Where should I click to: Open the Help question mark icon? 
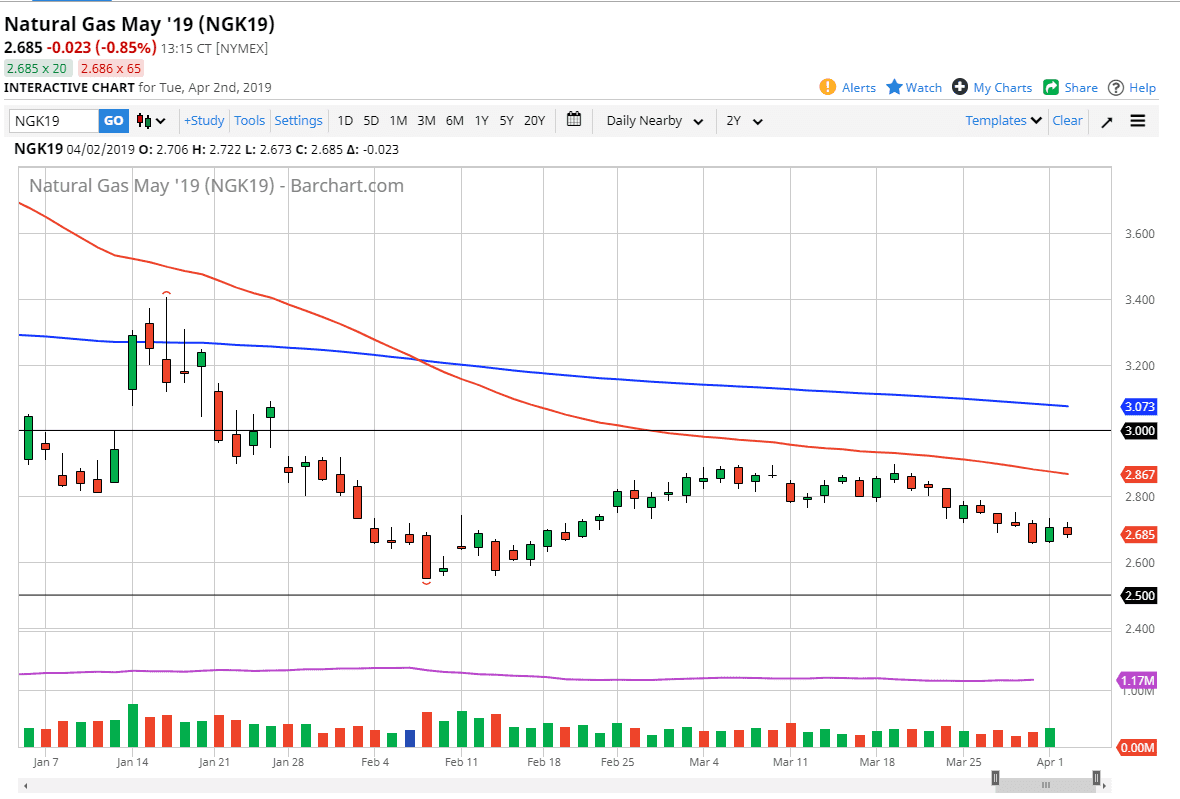tap(1116, 87)
